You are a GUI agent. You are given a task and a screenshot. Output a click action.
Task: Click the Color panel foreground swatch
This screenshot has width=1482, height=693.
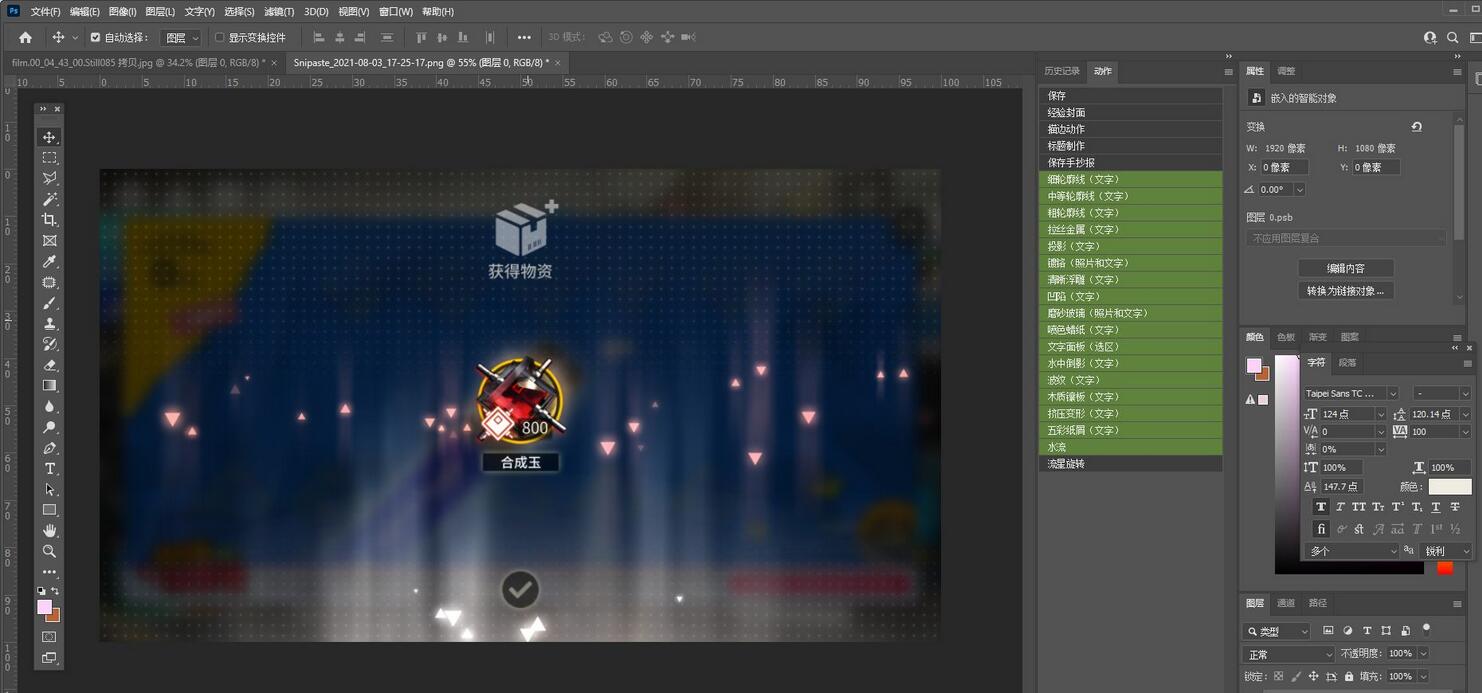click(1253, 365)
